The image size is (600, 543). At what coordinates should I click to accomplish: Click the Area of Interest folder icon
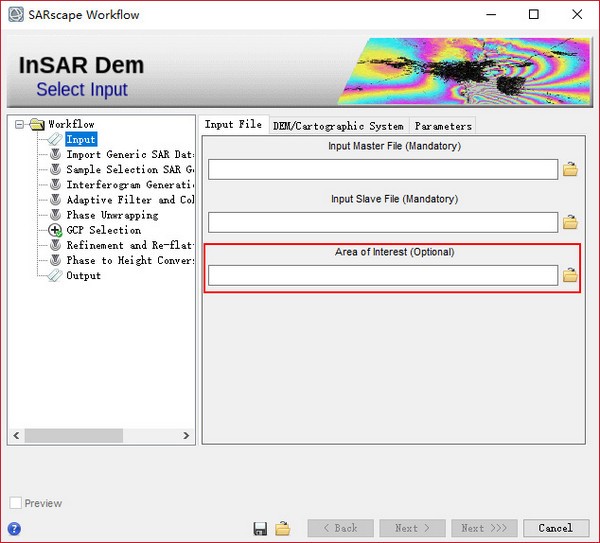(x=570, y=275)
